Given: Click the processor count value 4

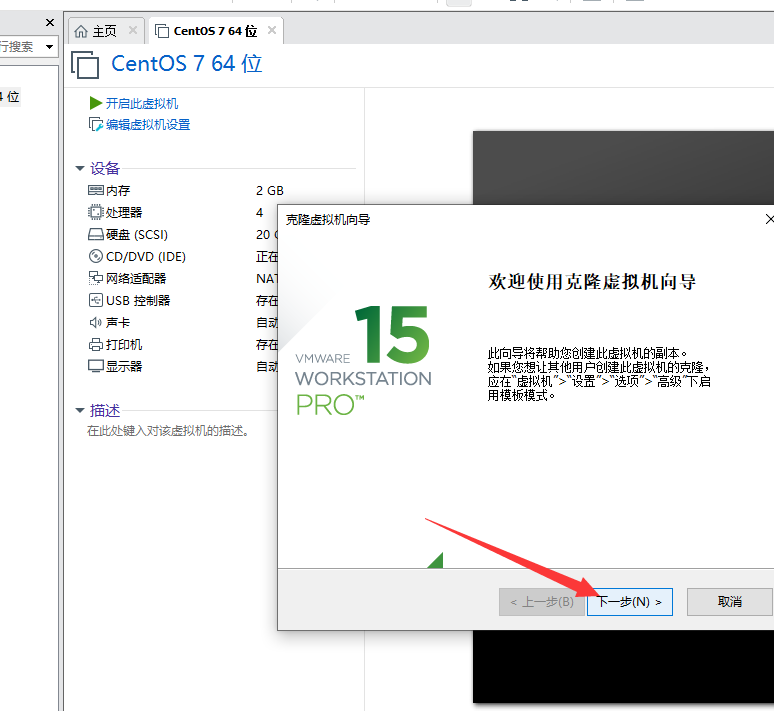Looking at the screenshot, I should click(260, 212).
